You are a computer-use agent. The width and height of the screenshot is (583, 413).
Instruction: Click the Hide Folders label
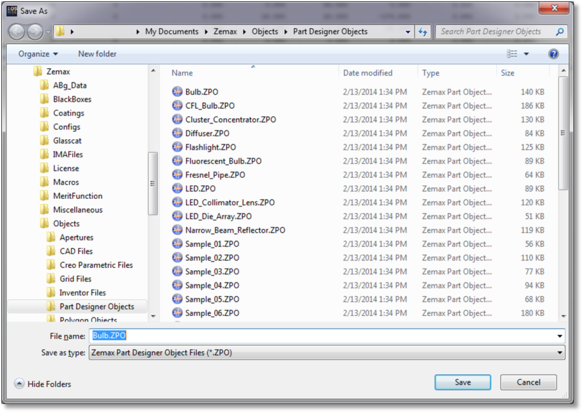point(49,384)
